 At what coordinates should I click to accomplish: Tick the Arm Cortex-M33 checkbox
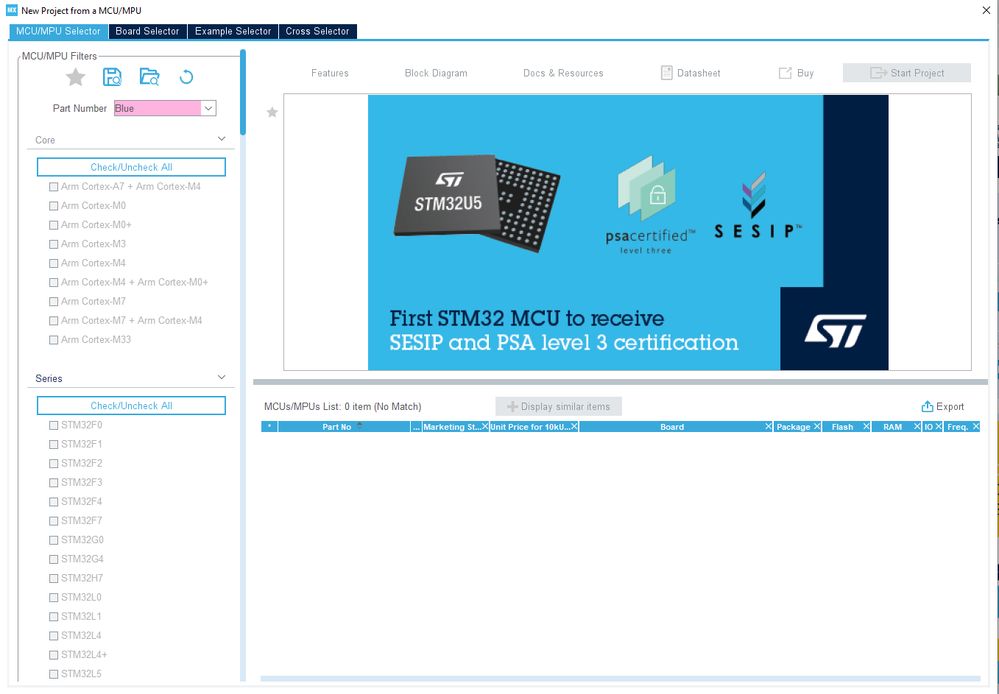click(x=54, y=340)
